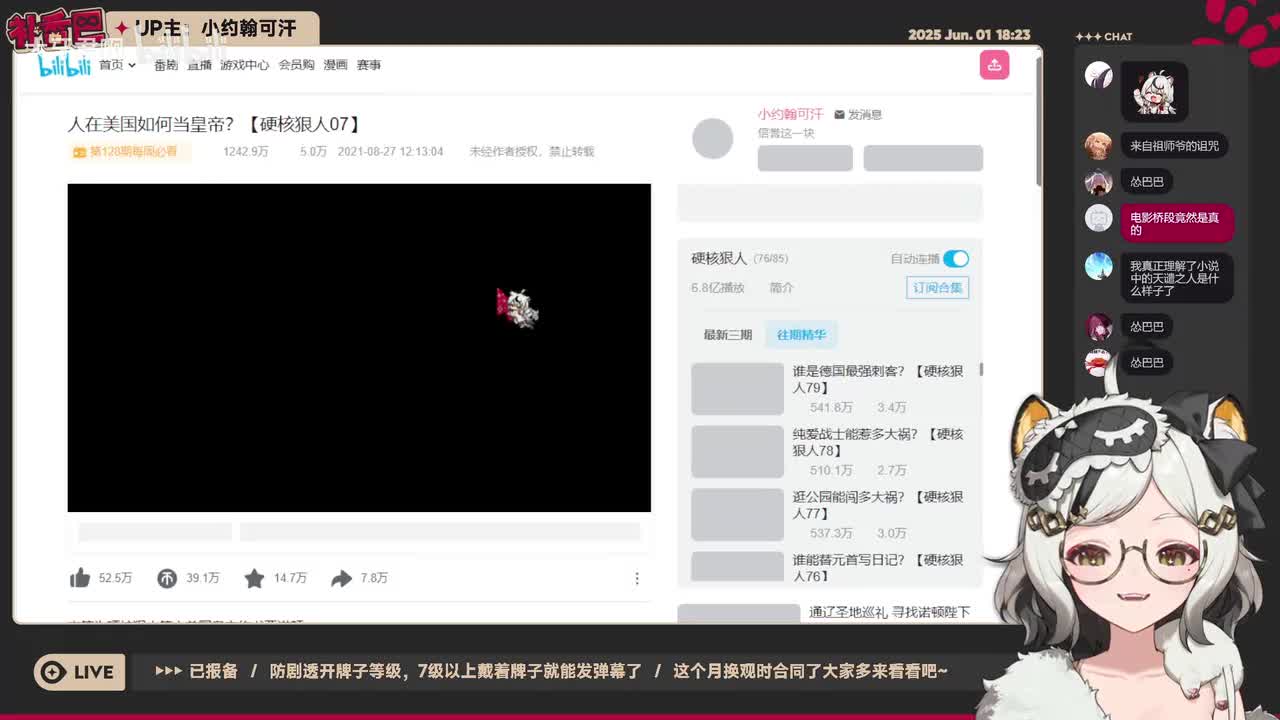Click the coin icon
The width and height of the screenshot is (1280, 720).
click(167, 578)
